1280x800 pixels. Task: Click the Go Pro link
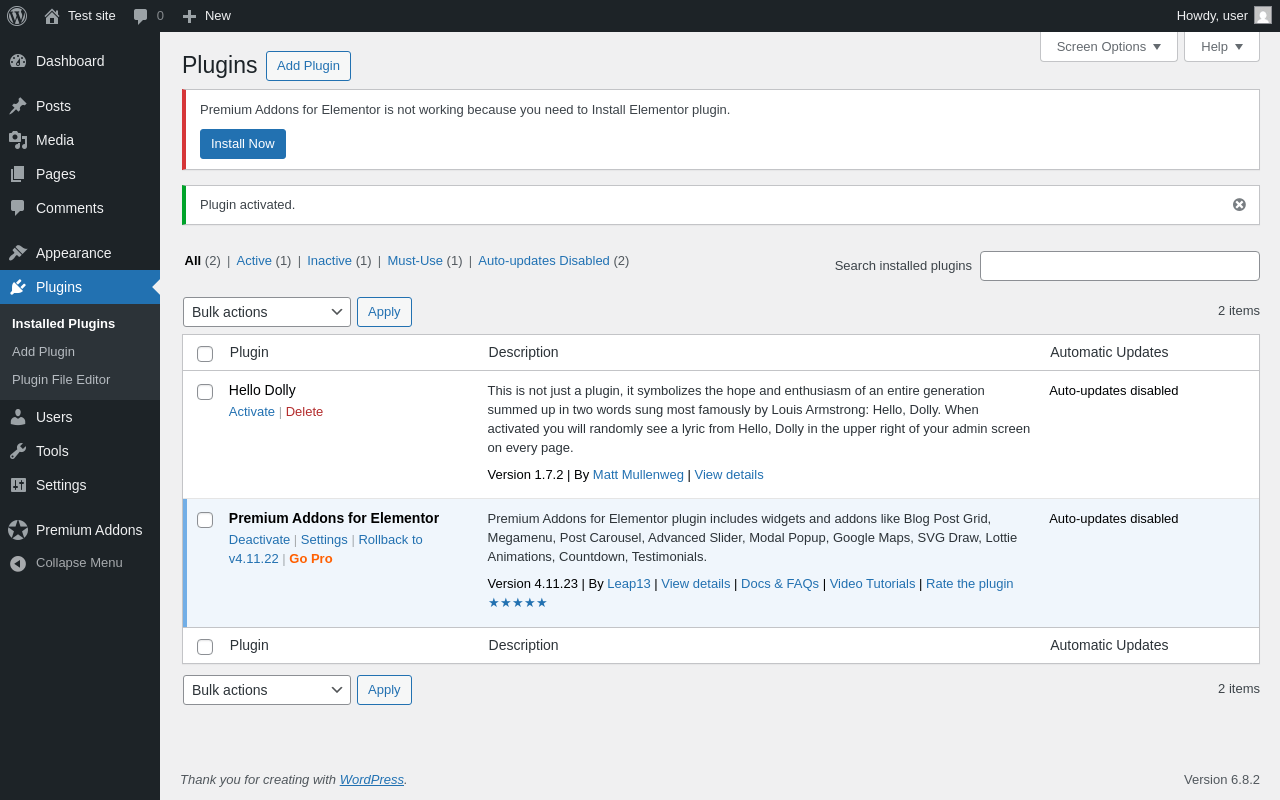(x=311, y=559)
